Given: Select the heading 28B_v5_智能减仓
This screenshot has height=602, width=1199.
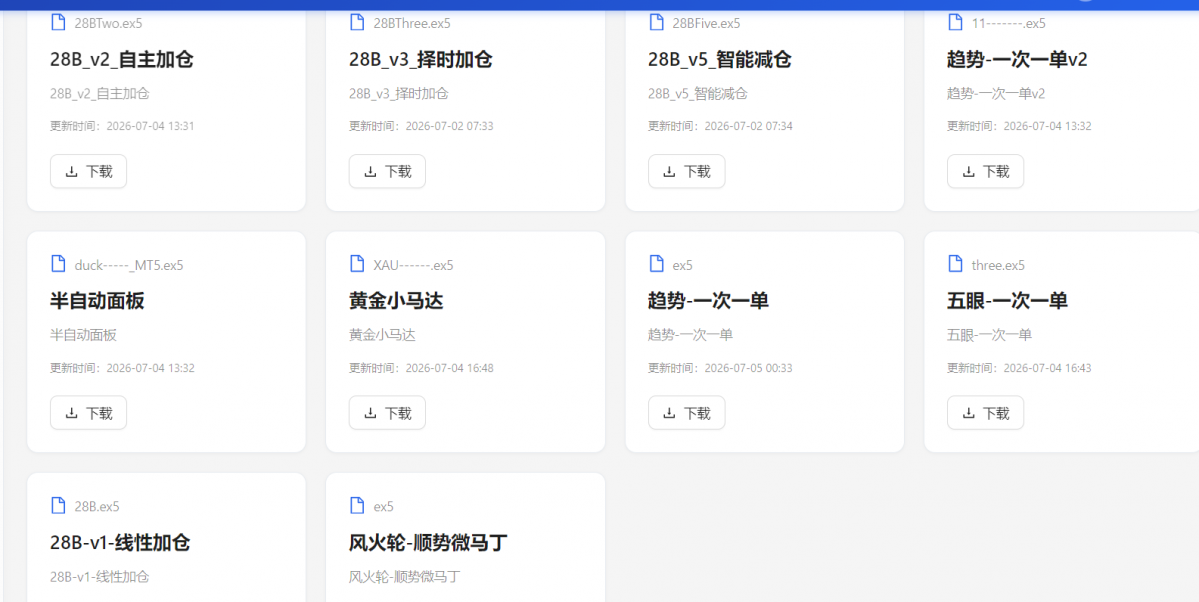Looking at the screenshot, I should pyautogui.click(x=720, y=60).
